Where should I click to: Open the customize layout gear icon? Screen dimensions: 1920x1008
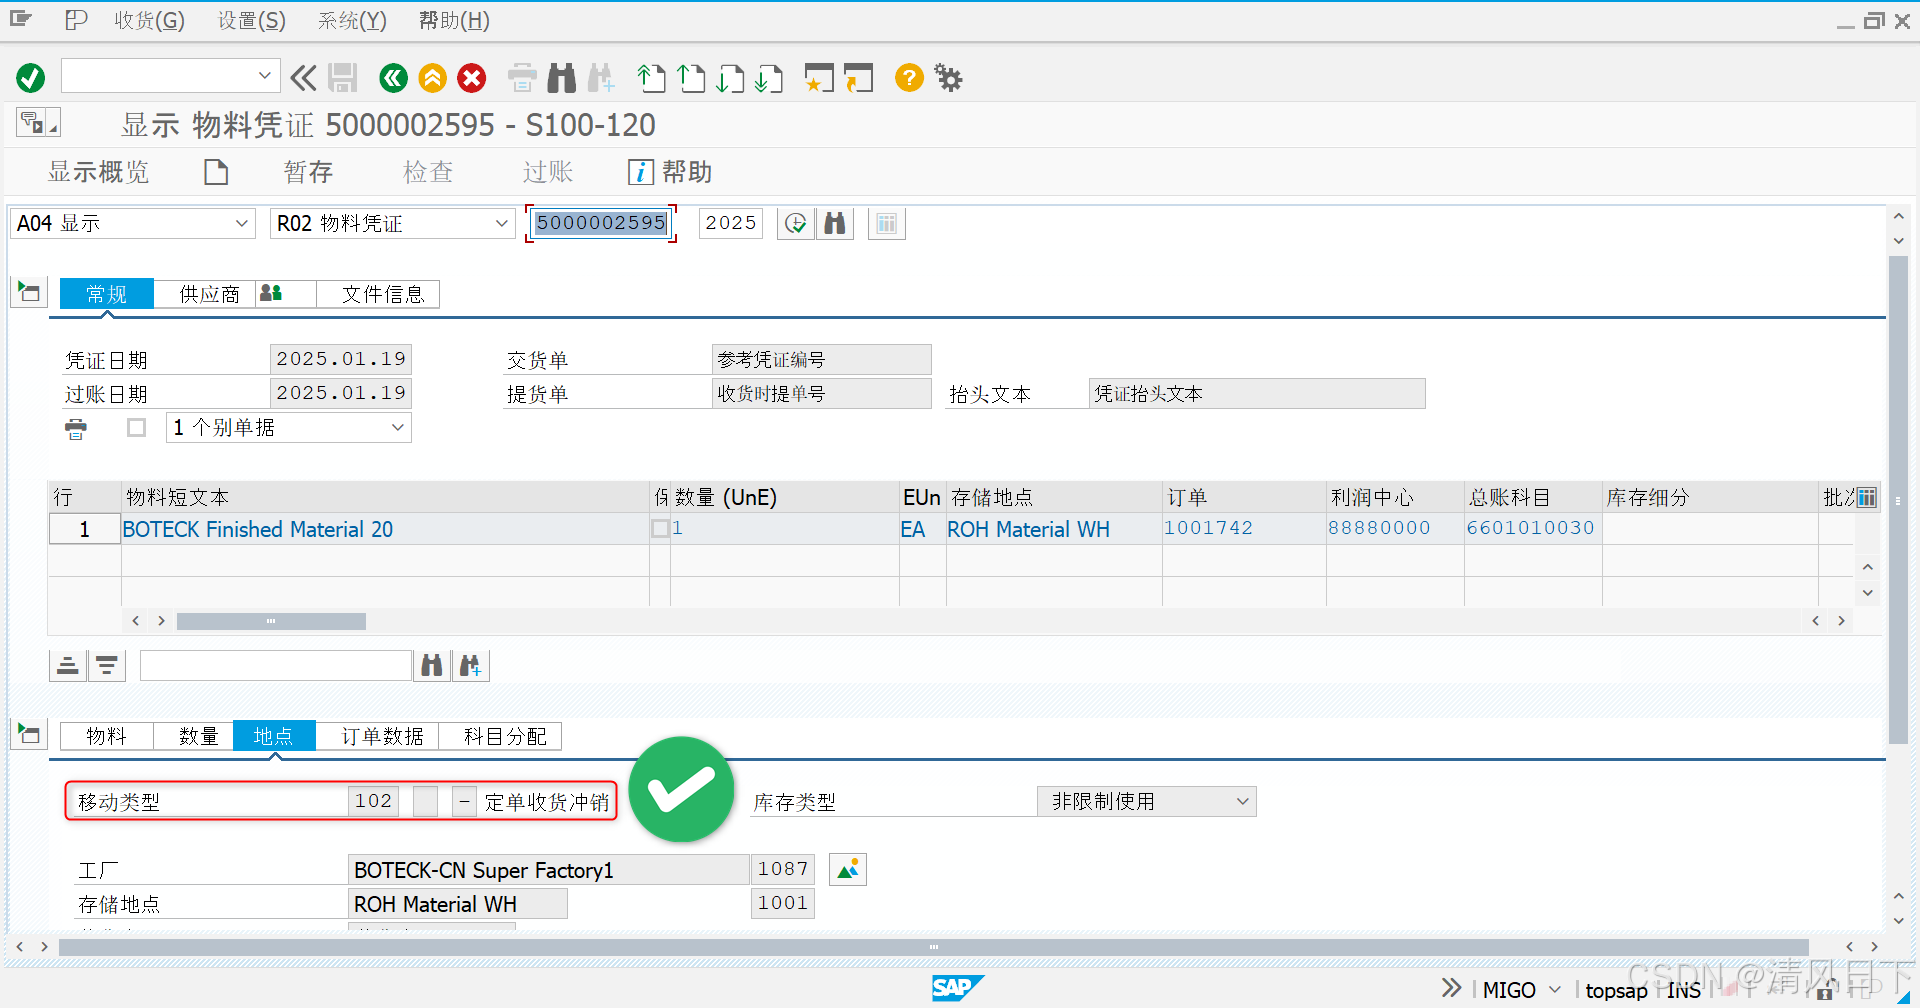click(x=946, y=77)
